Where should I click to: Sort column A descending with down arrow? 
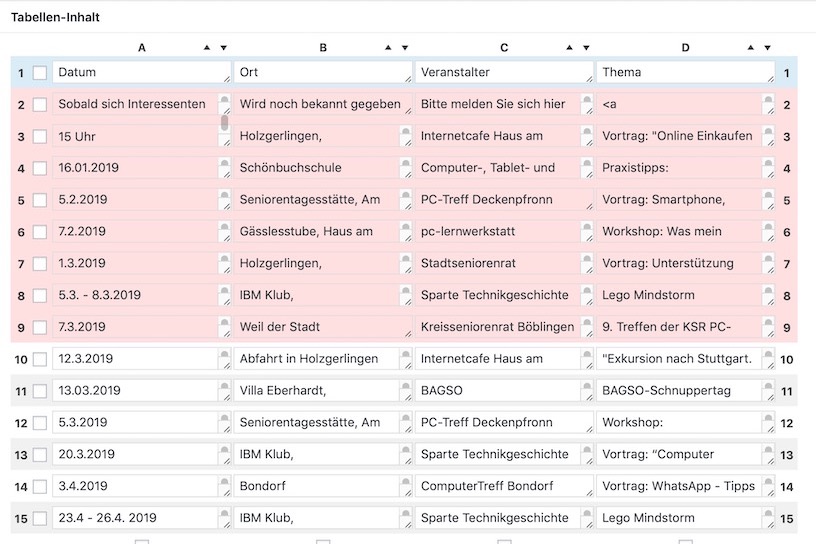point(223,48)
